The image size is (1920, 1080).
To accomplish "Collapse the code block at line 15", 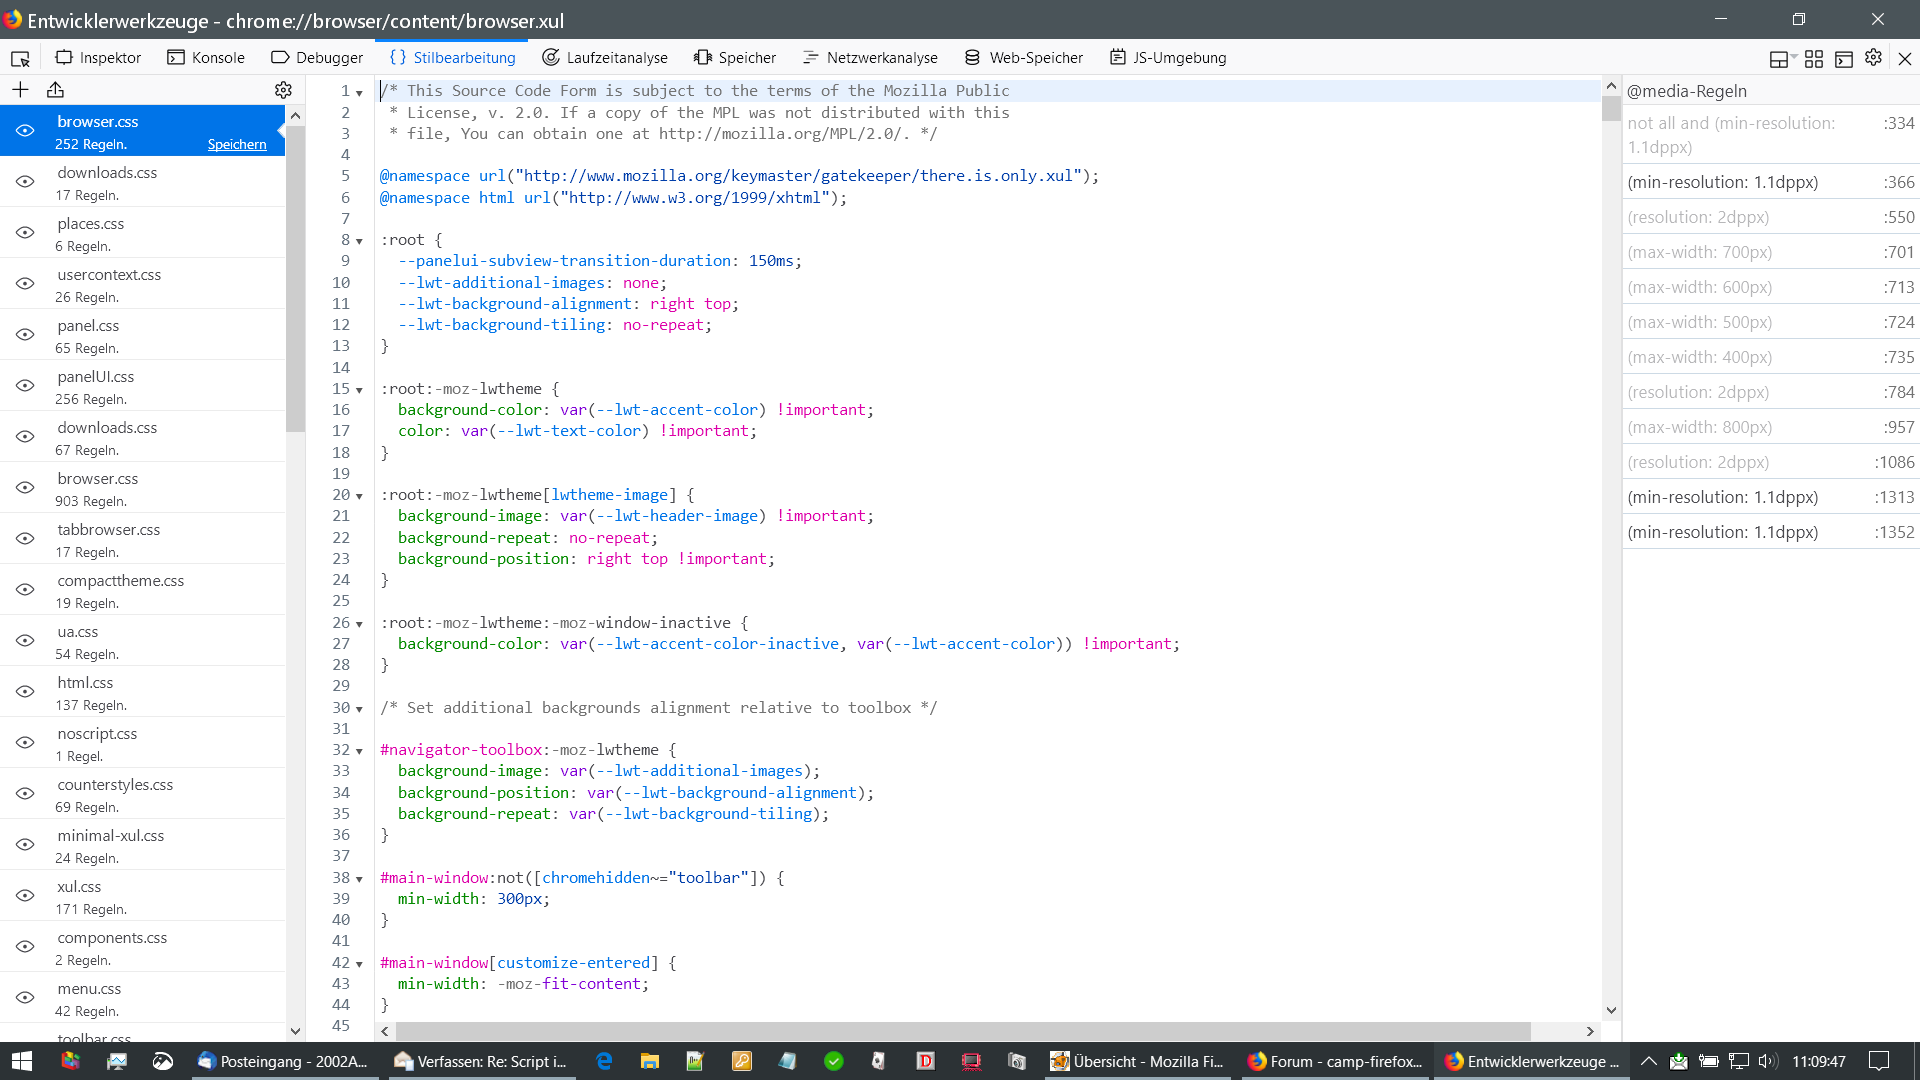I will point(359,390).
